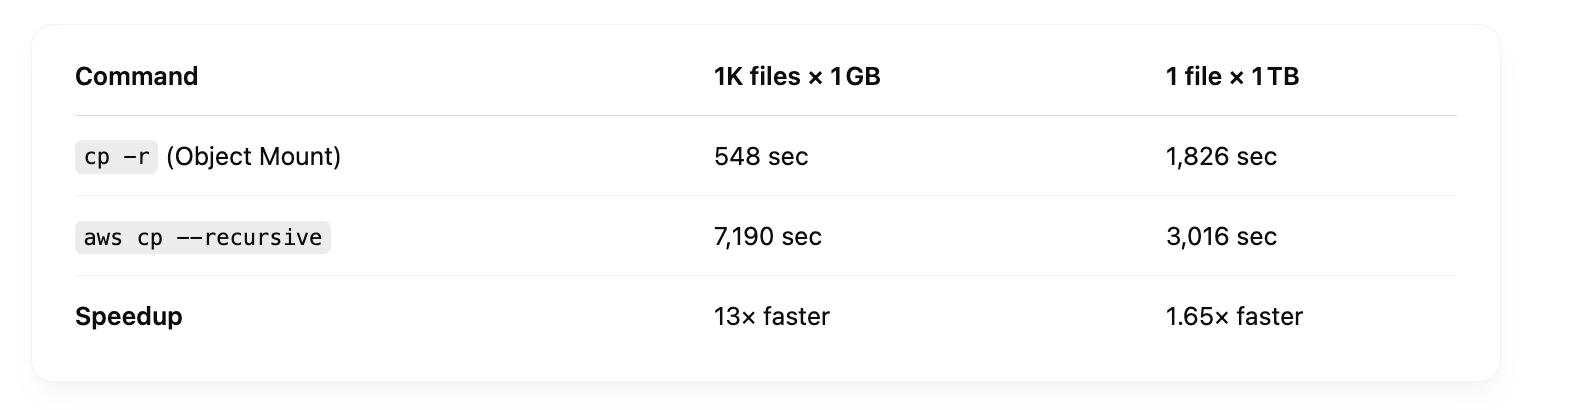Click the '1.65× faster' cell

pyautogui.click(x=1234, y=317)
